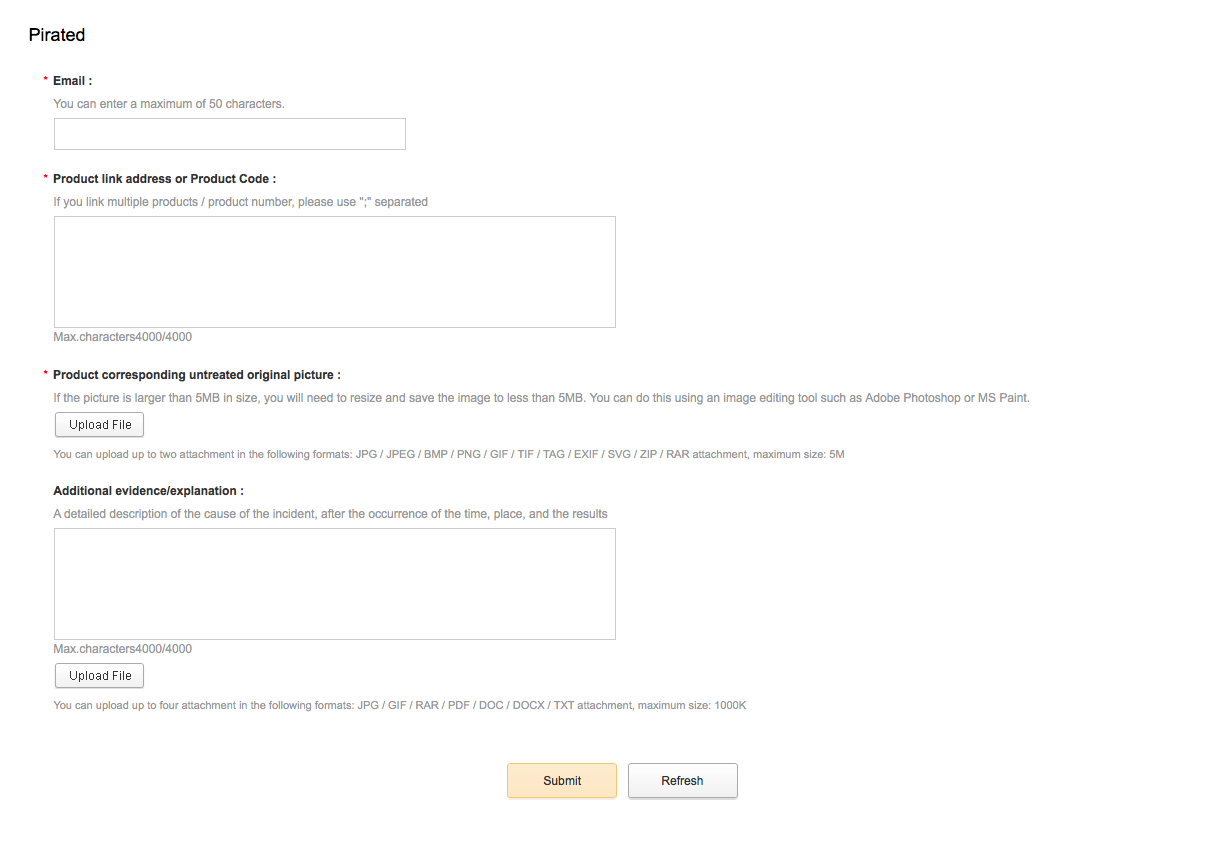Focus the Additional evidence/explanation text area
The width and height of the screenshot is (1226, 850).
[x=335, y=584]
